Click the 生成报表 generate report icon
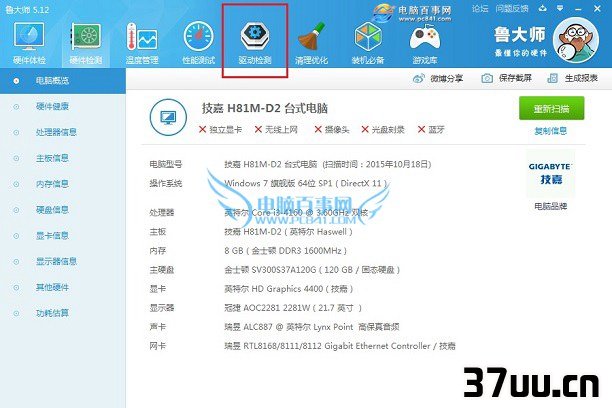Image resolution: width=612 pixels, height=408 pixels. coord(552,78)
